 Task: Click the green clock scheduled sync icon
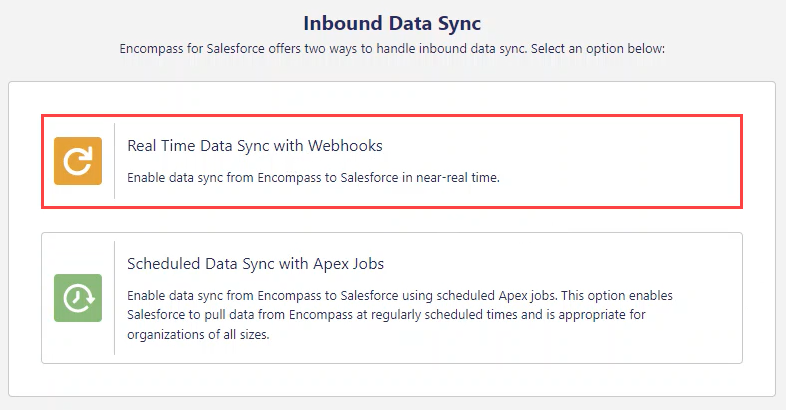pyautogui.click(x=78, y=298)
